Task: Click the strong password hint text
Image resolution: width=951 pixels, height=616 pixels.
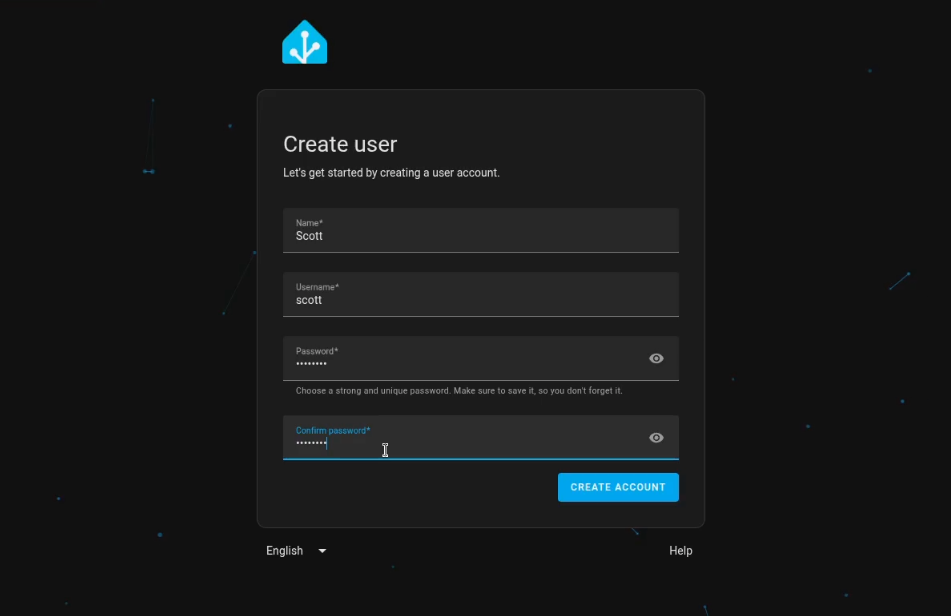Action: pyautogui.click(x=459, y=390)
